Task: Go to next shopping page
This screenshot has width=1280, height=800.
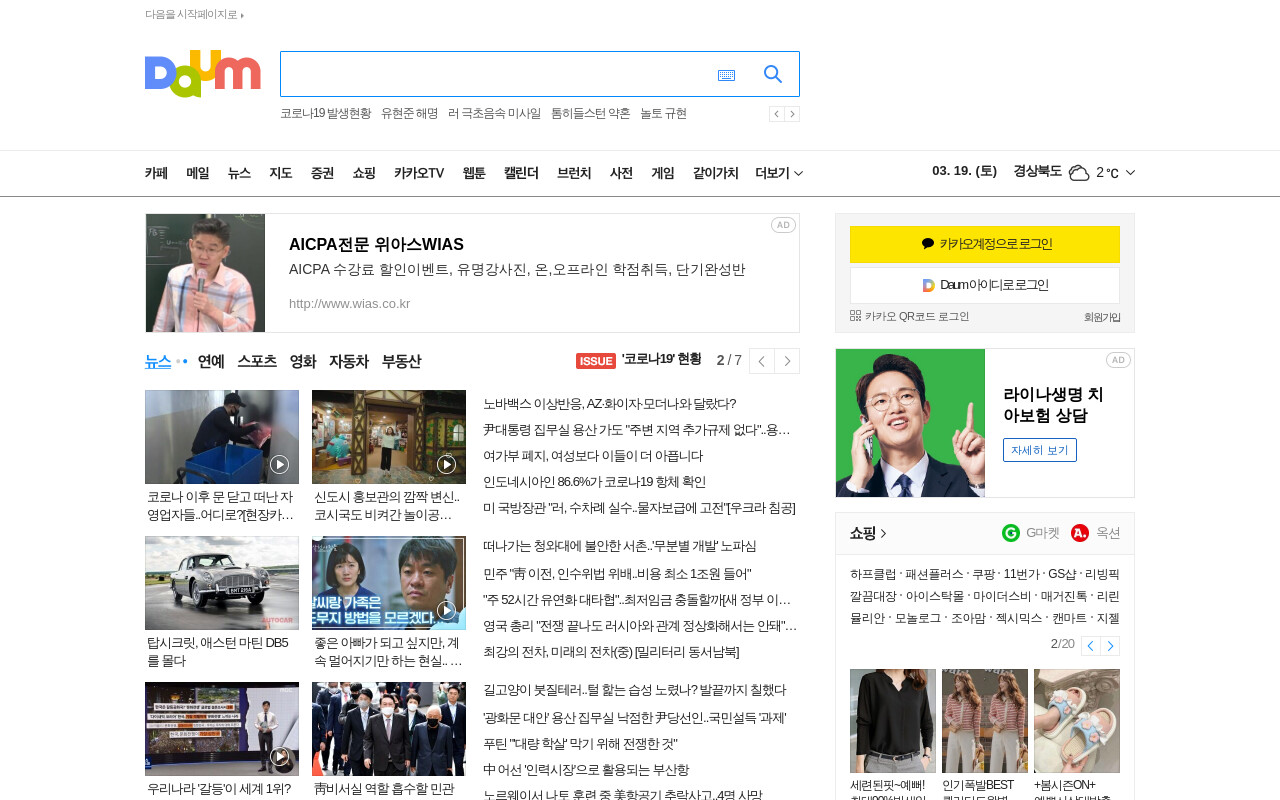Action: 1110,646
